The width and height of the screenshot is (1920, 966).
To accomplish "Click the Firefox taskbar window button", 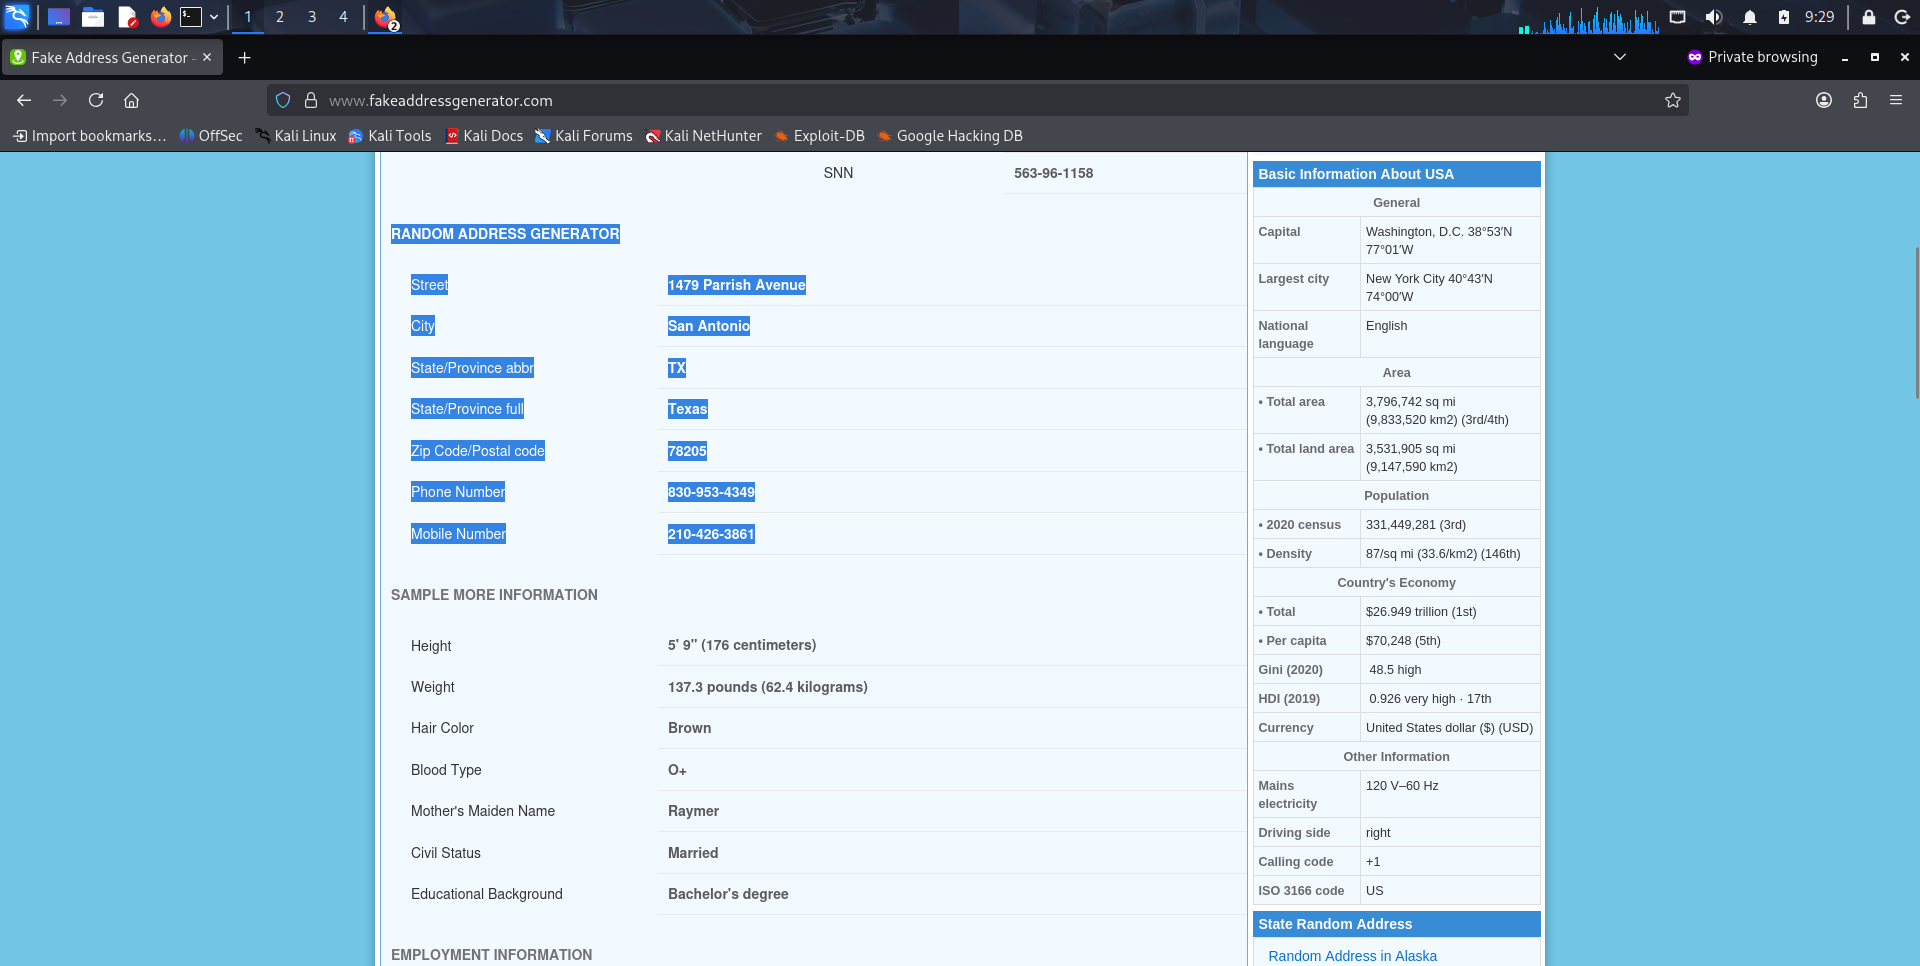I will 386,17.
